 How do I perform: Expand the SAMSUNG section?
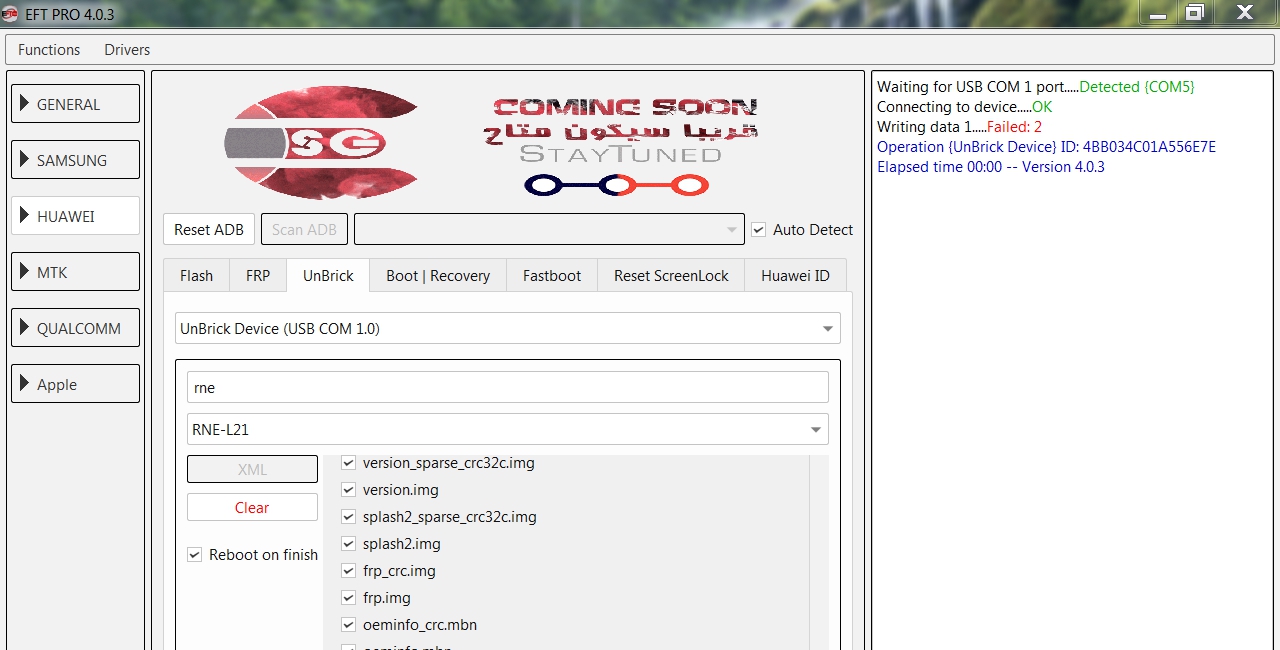75,160
